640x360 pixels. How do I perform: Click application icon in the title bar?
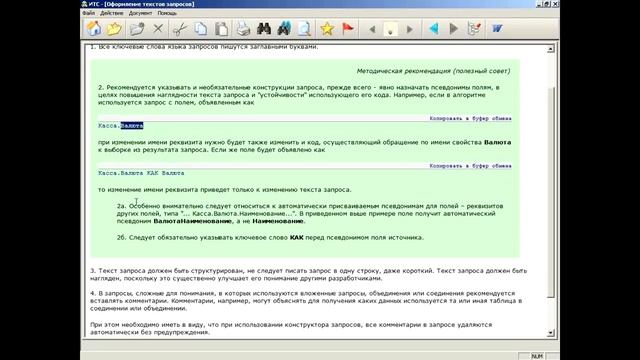(x=84, y=4)
